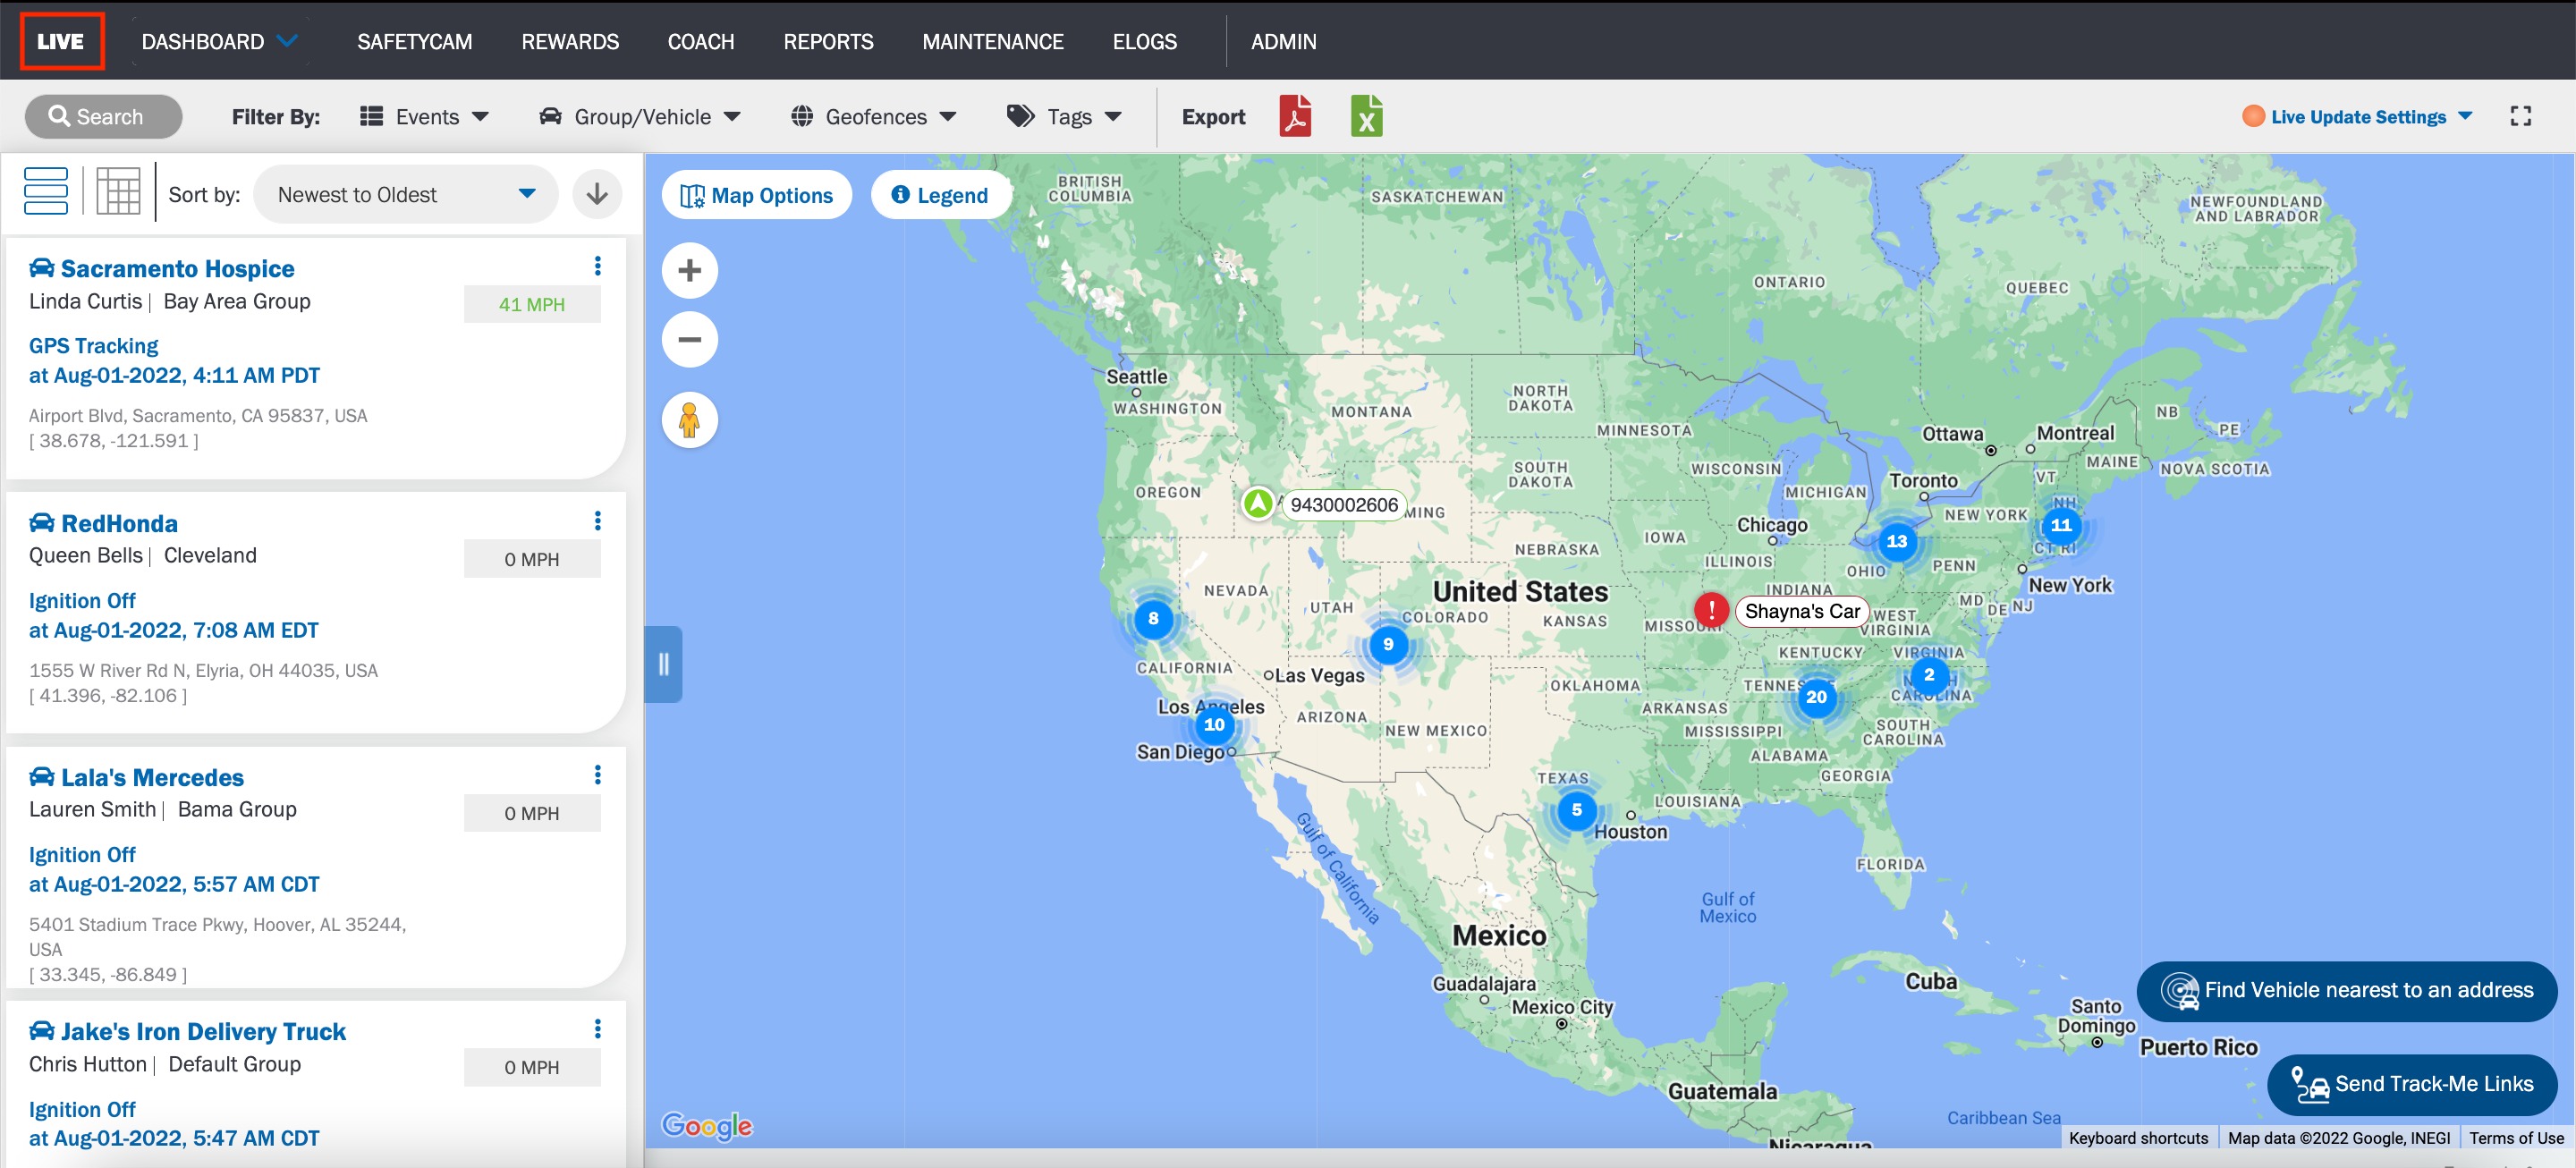Click the Search field
2576x1168 pixels.
pos(103,116)
